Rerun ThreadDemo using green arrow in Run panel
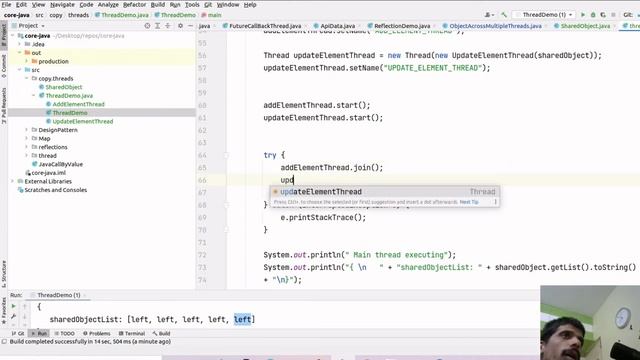The height and width of the screenshot is (360, 640). pos(13,306)
